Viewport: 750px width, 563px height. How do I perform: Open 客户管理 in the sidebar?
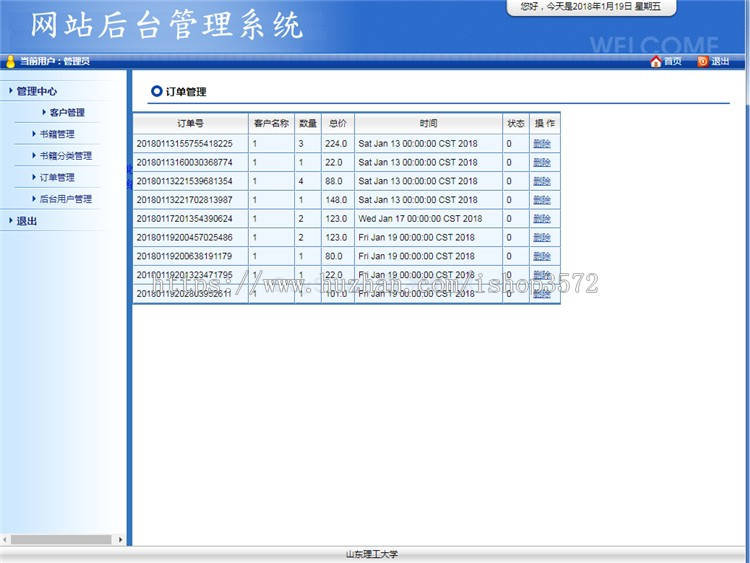click(67, 112)
